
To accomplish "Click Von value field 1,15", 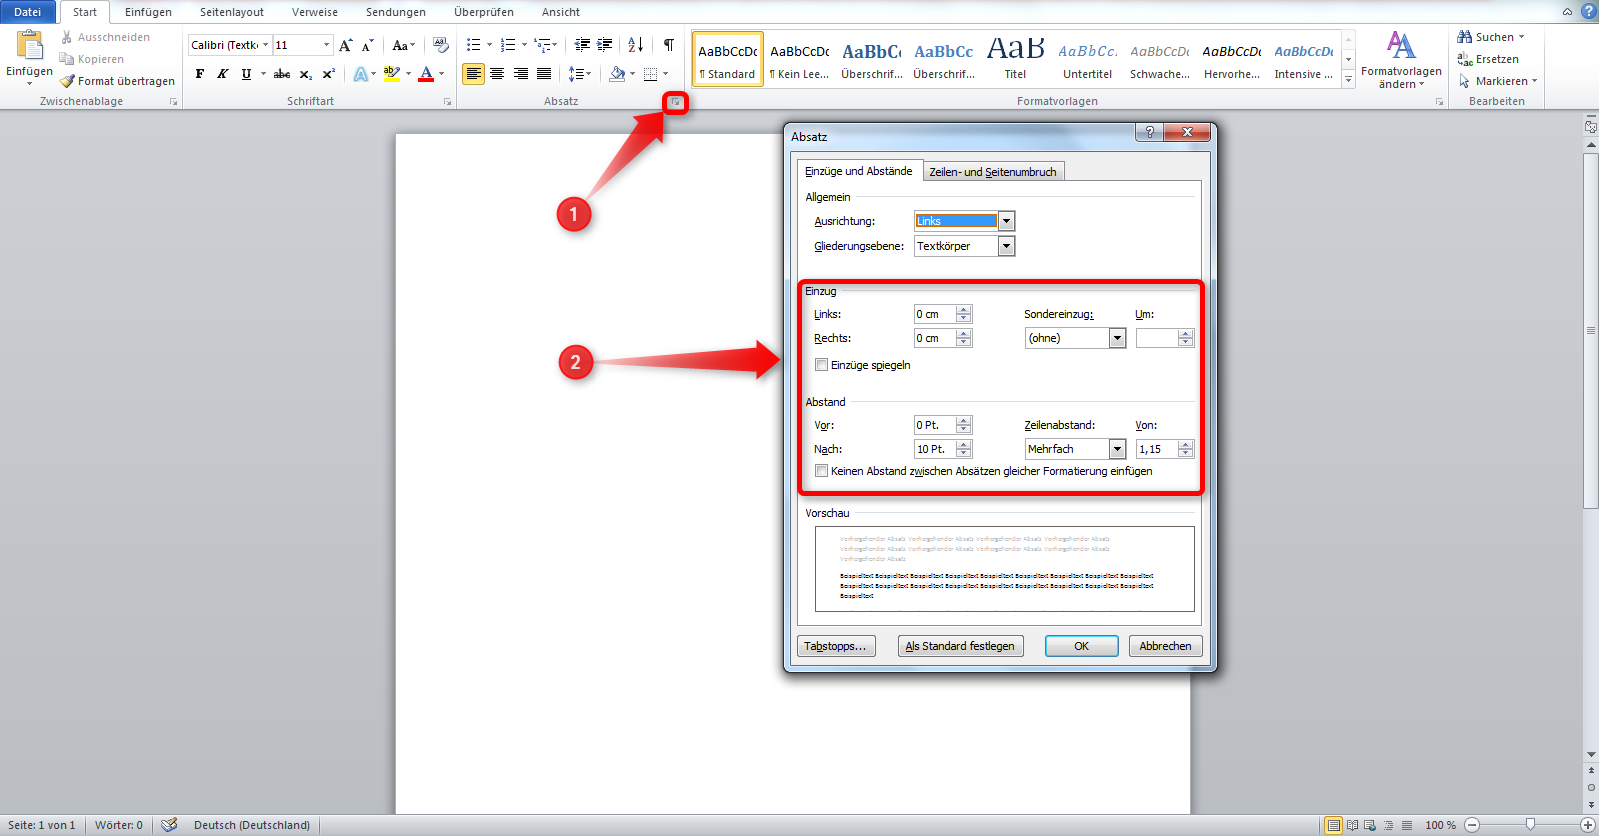I will pyautogui.click(x=1157, y=449).
